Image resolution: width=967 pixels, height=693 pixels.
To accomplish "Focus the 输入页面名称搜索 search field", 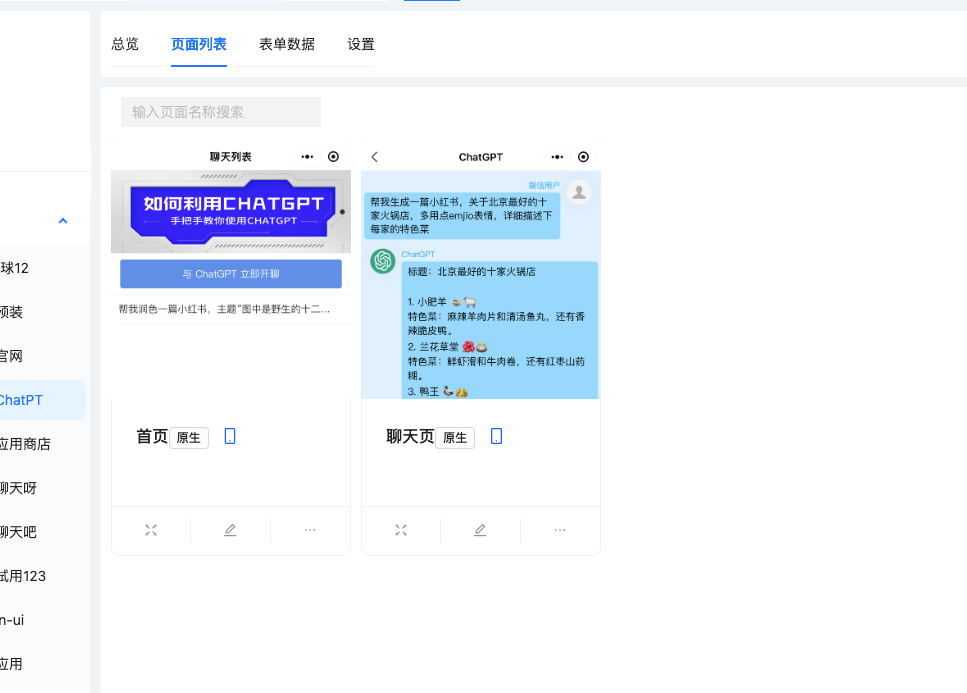I will point(221,112).
